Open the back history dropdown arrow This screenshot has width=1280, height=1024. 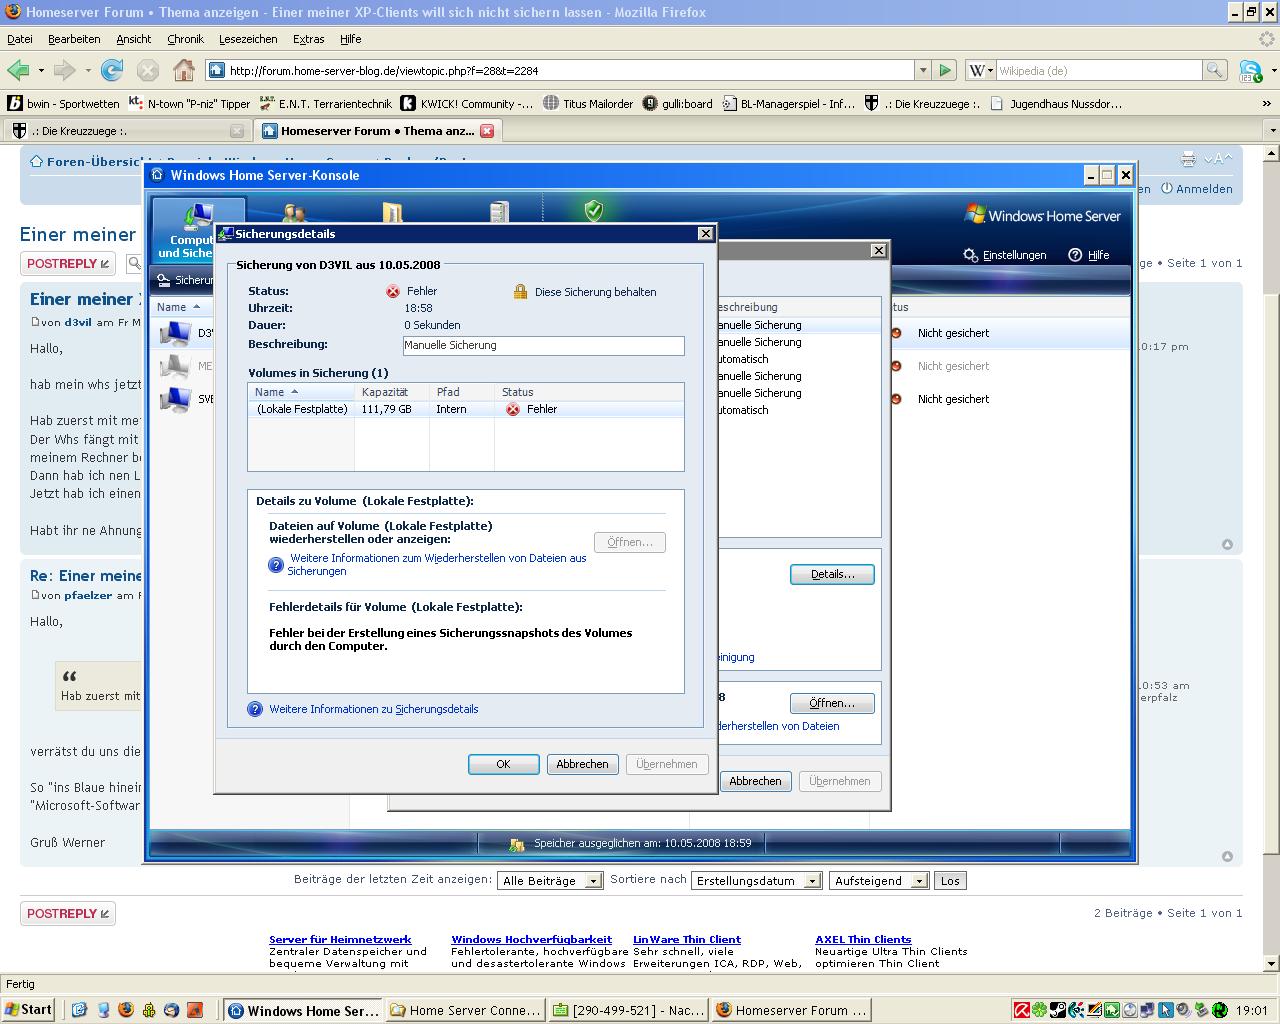pyautogui.click(x=41, y=70)
